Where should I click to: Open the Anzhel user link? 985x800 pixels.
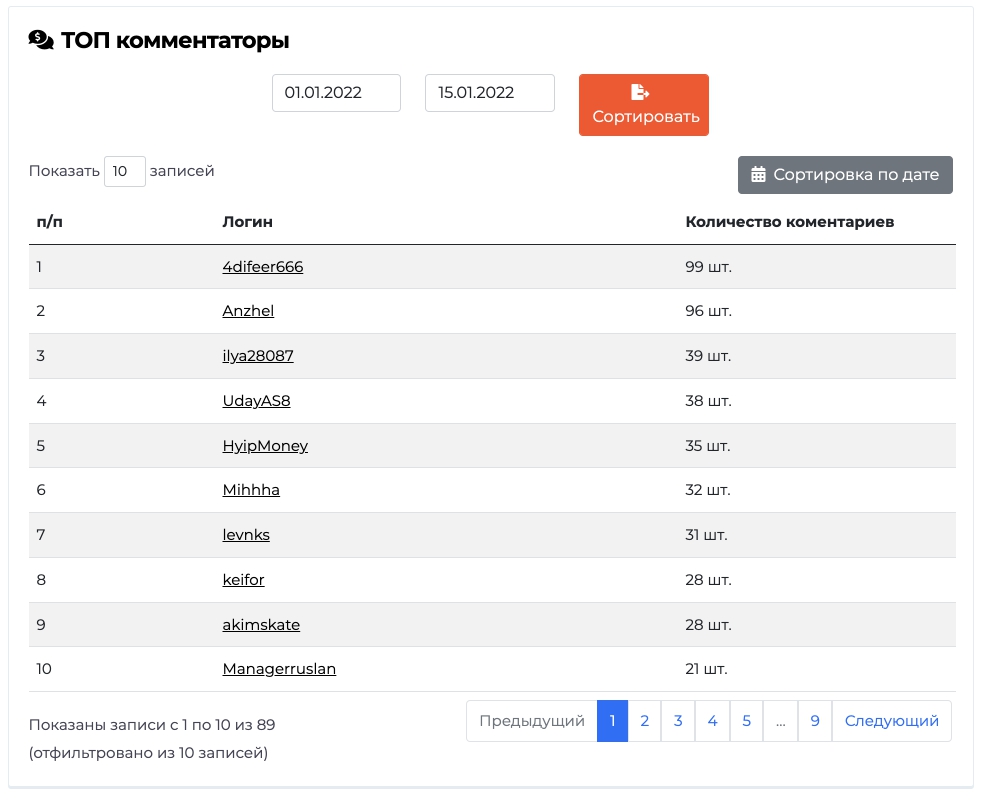pos(248,311)
